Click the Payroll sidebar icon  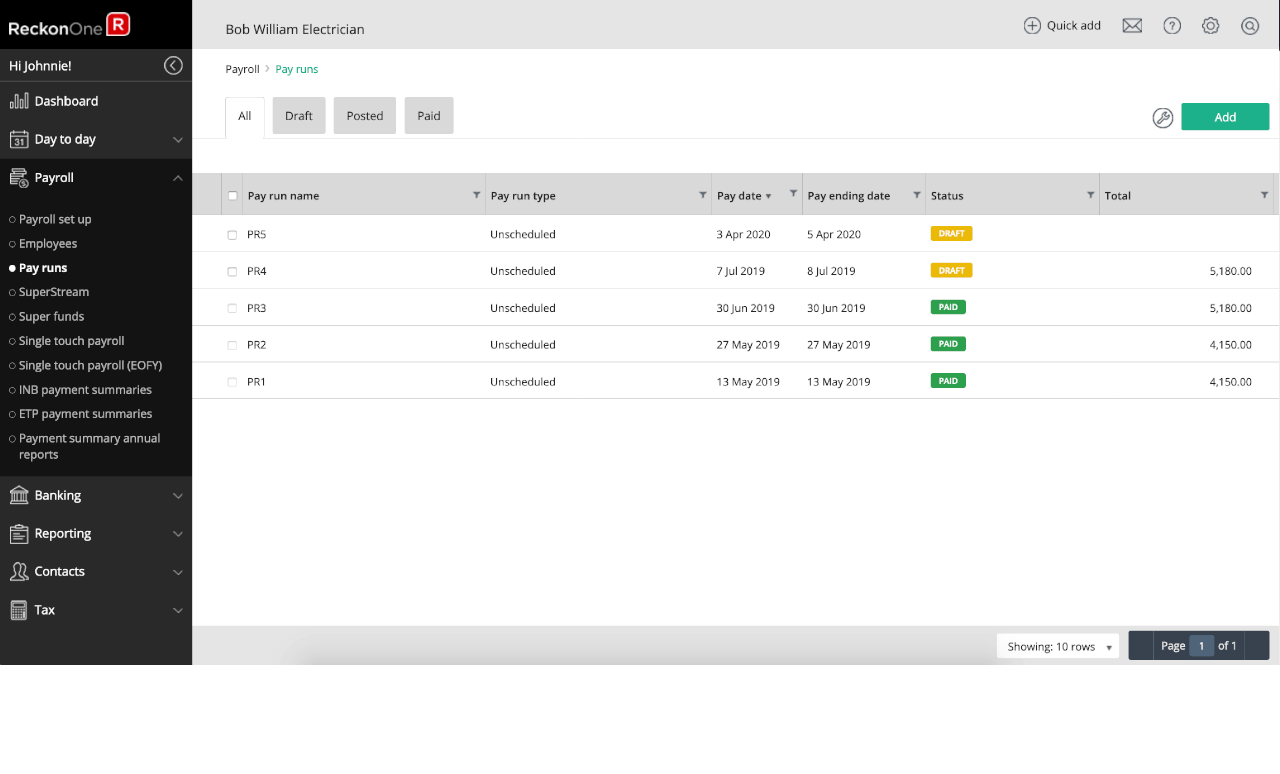pyautogui.click(x=19, y=178)
